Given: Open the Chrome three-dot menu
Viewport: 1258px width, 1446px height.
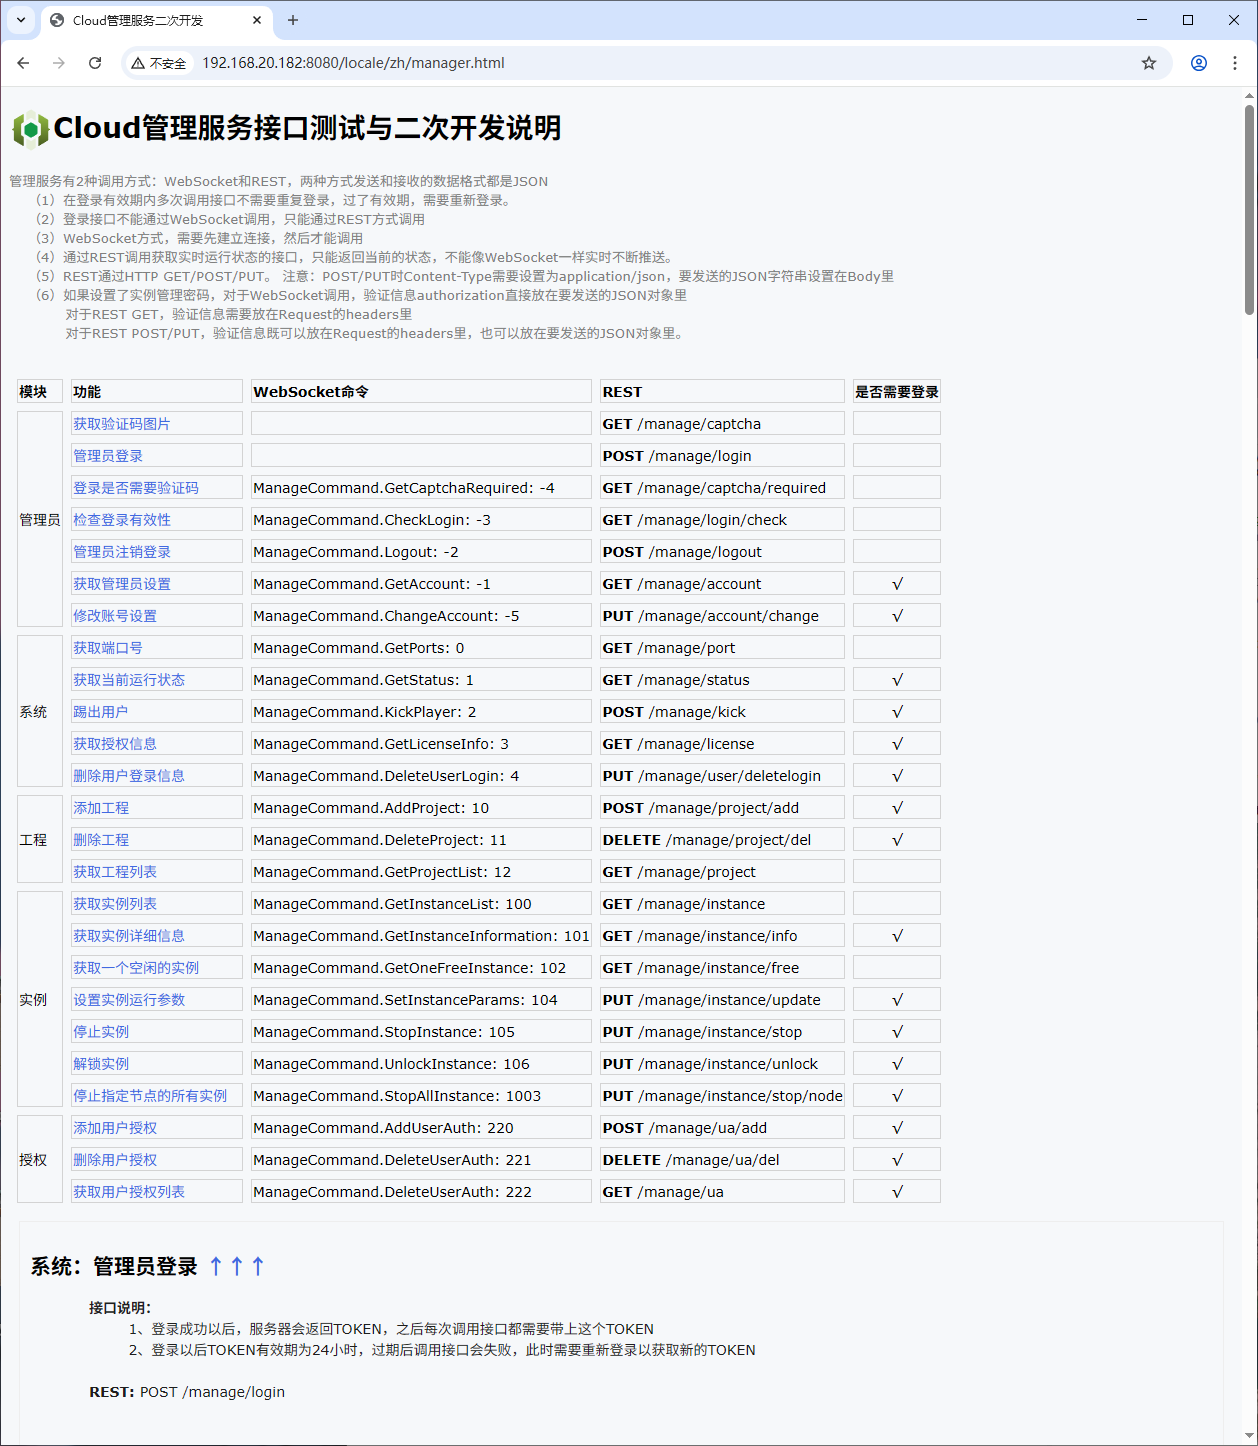Looking at the screenshot, I should (1235, 63).
